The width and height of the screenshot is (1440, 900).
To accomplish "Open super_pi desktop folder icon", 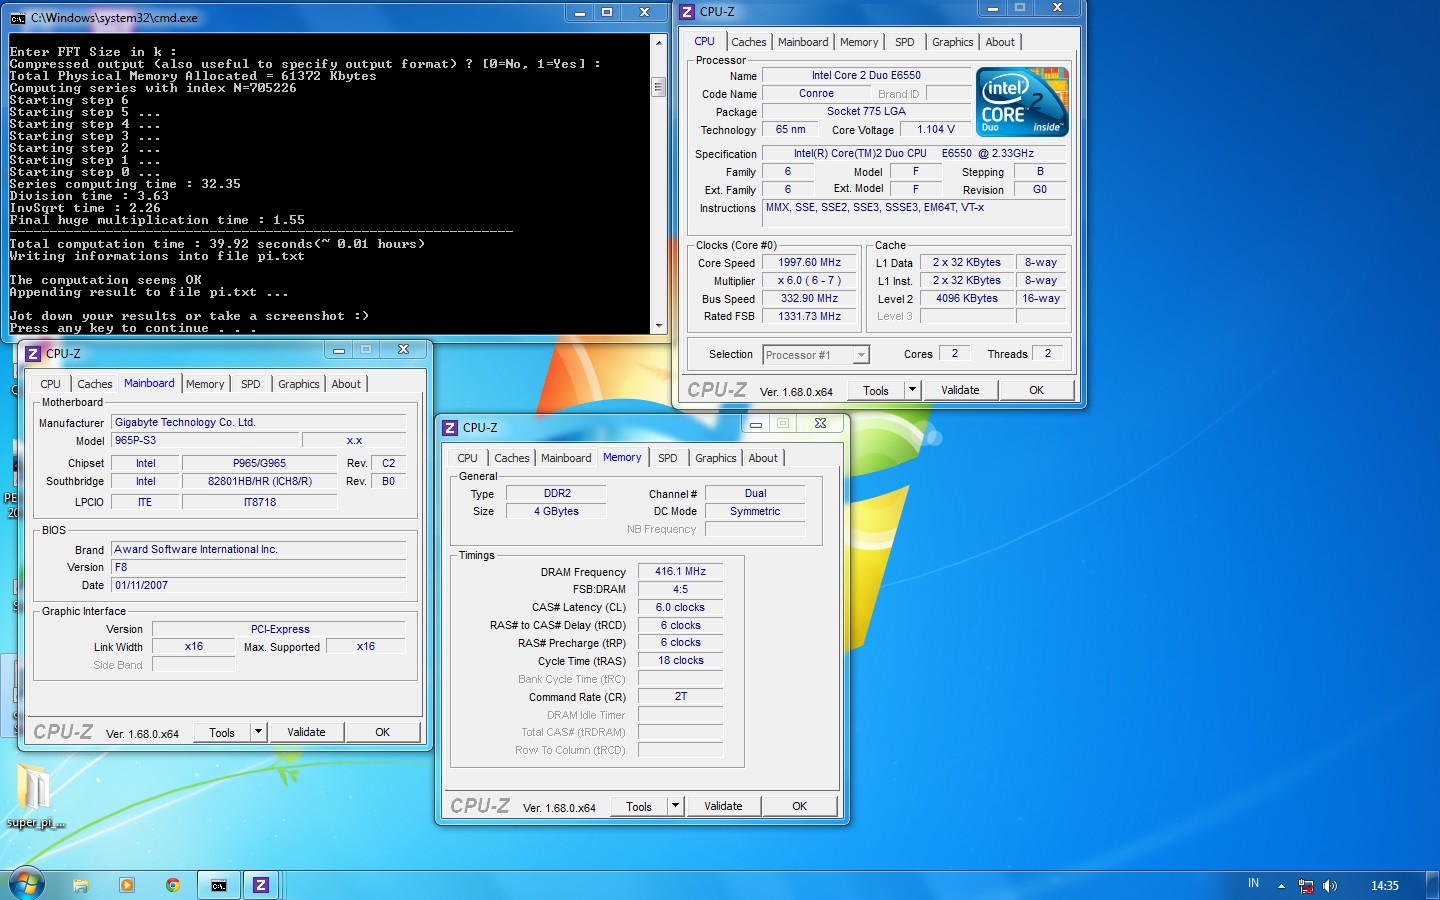I will 35,797.
